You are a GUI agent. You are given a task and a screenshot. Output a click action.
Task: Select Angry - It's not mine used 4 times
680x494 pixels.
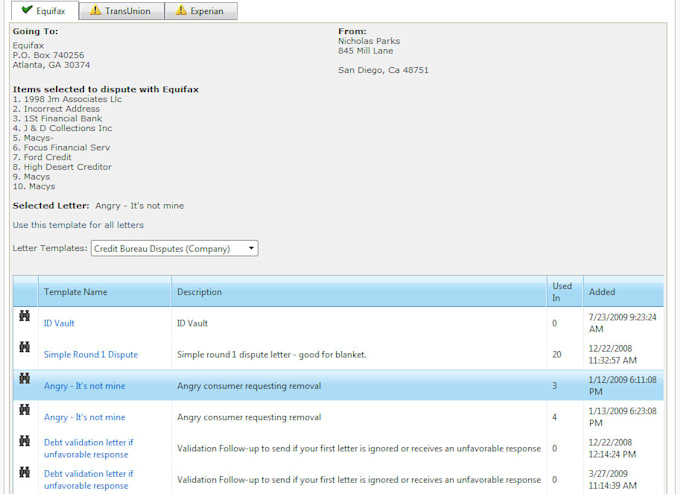[x=85, y=417]
